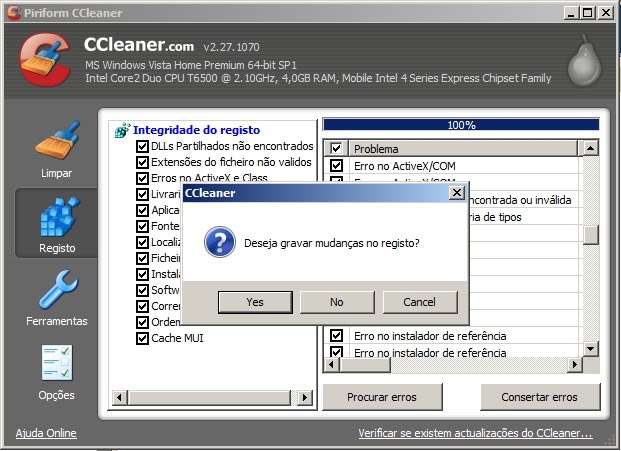621x451 pixels.
Task: Click the 100% scan progress bar
Action: (x=461, y=125)
